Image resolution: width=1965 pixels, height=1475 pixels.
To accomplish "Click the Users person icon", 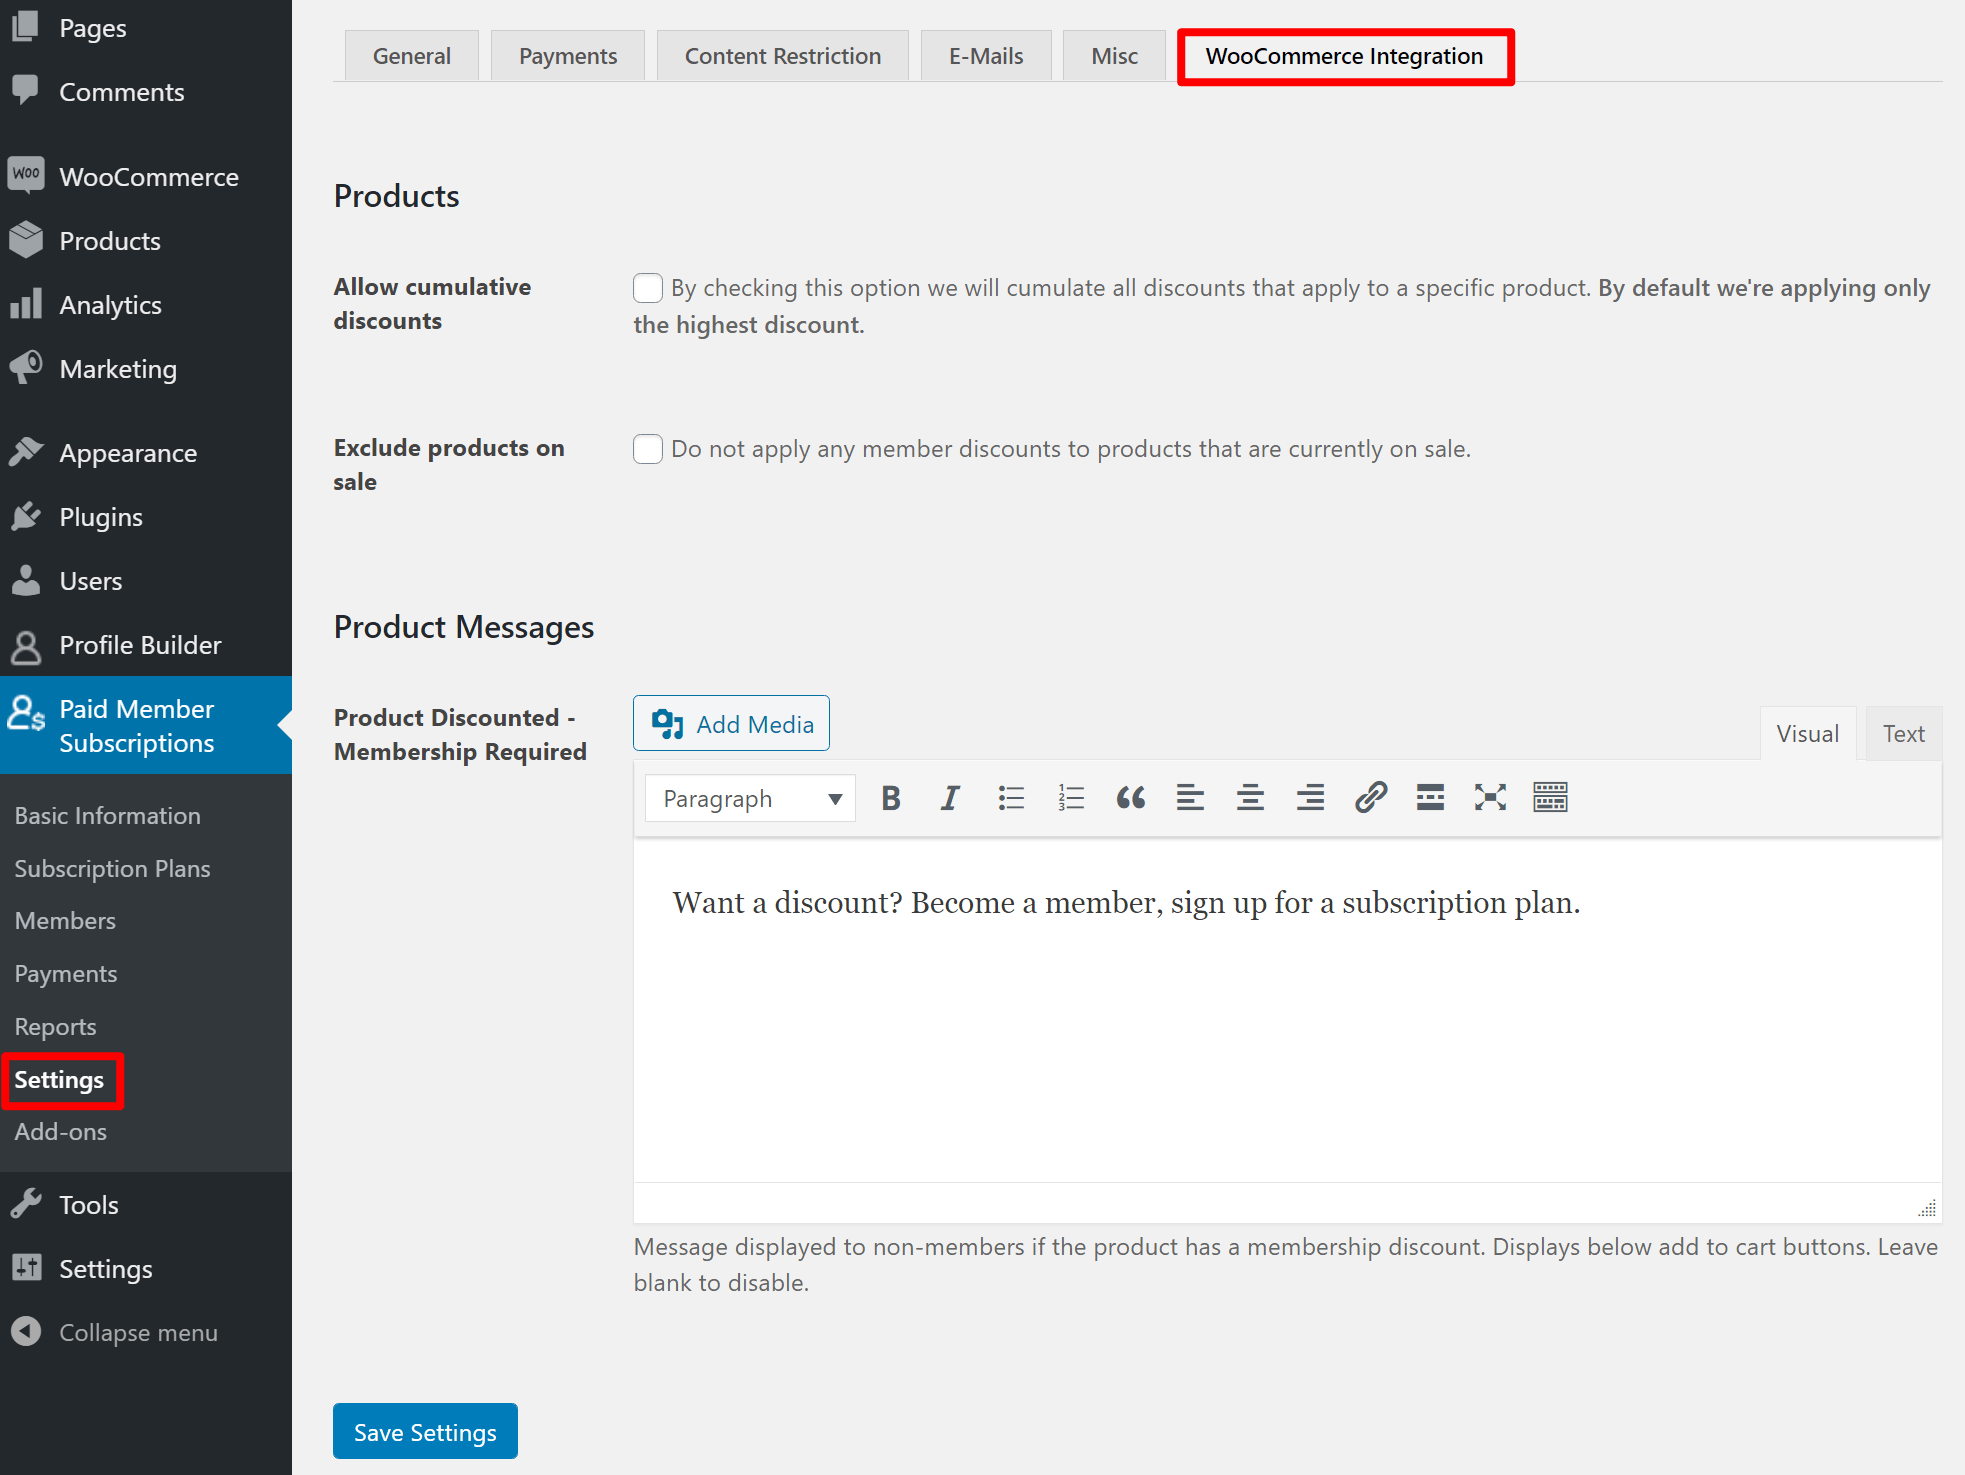I will [26, 580].
